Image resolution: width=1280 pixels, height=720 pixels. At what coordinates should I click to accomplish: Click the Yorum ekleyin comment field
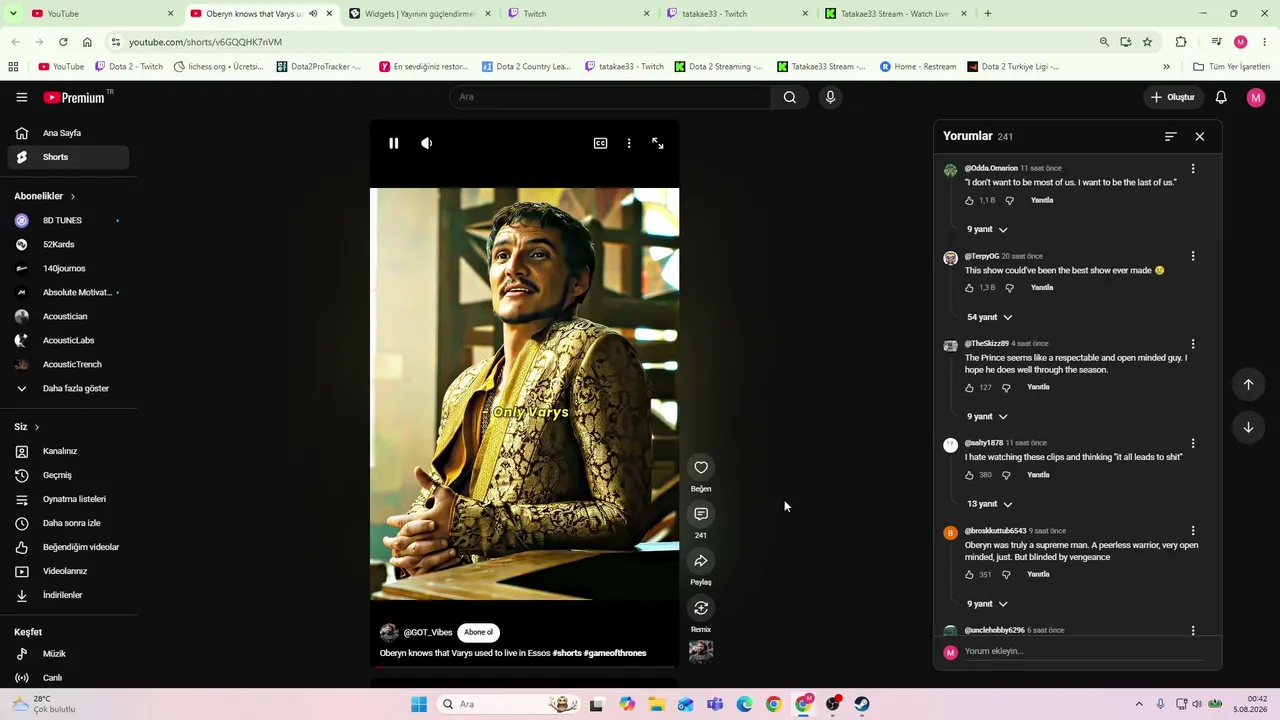(1083, 651)
